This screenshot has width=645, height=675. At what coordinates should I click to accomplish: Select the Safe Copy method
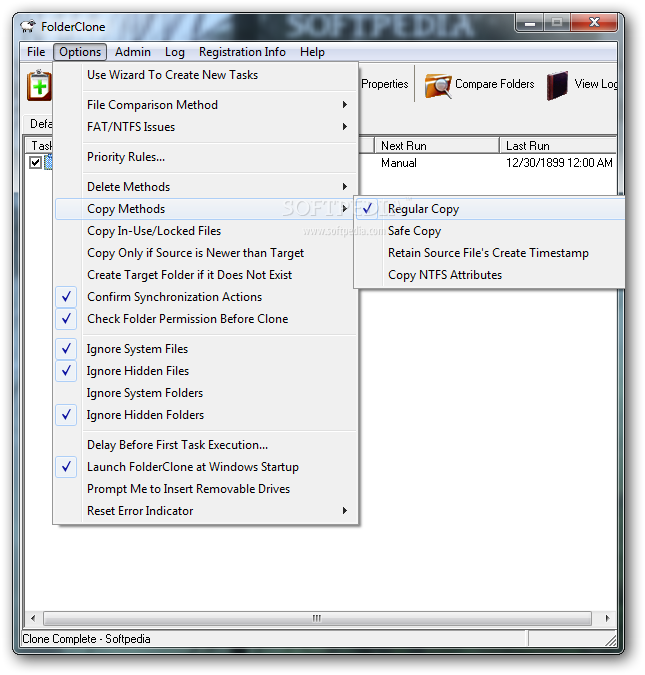click(x=490, y=231)
